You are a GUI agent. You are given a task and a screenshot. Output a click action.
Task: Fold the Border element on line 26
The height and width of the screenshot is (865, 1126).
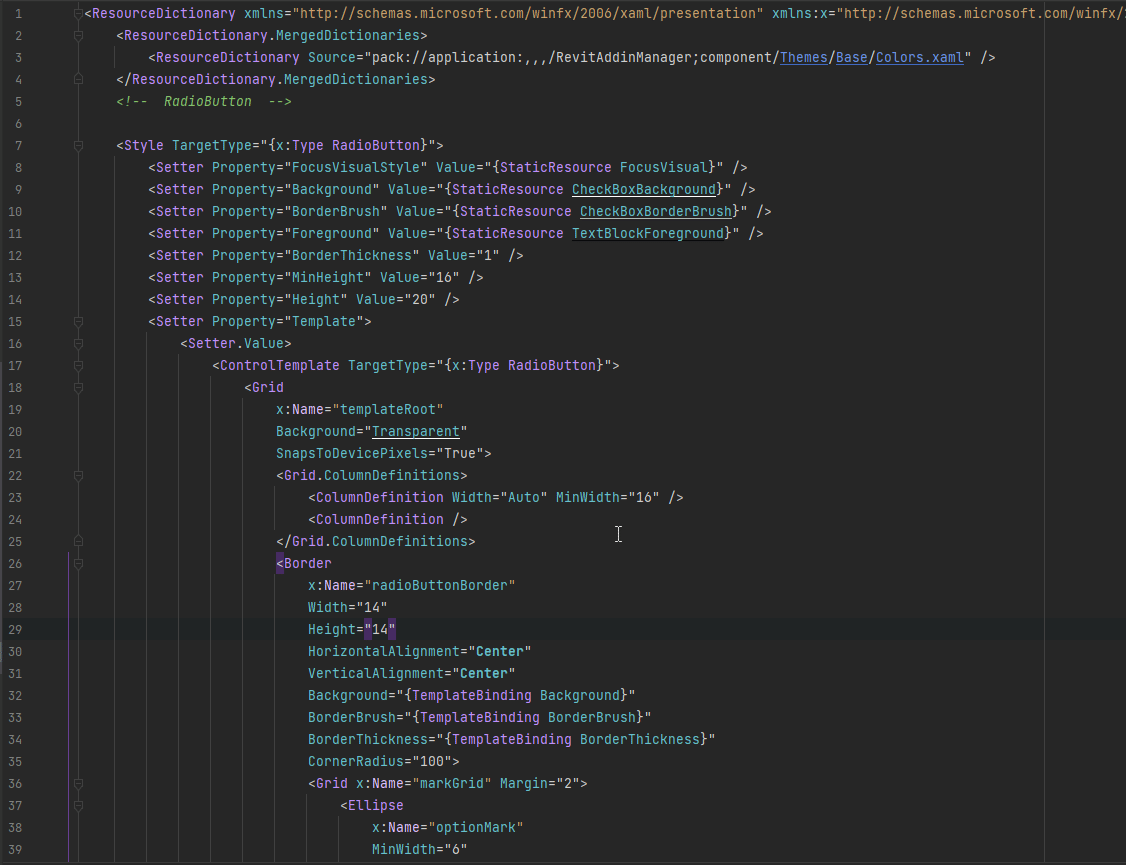click(x=78, y=564)
